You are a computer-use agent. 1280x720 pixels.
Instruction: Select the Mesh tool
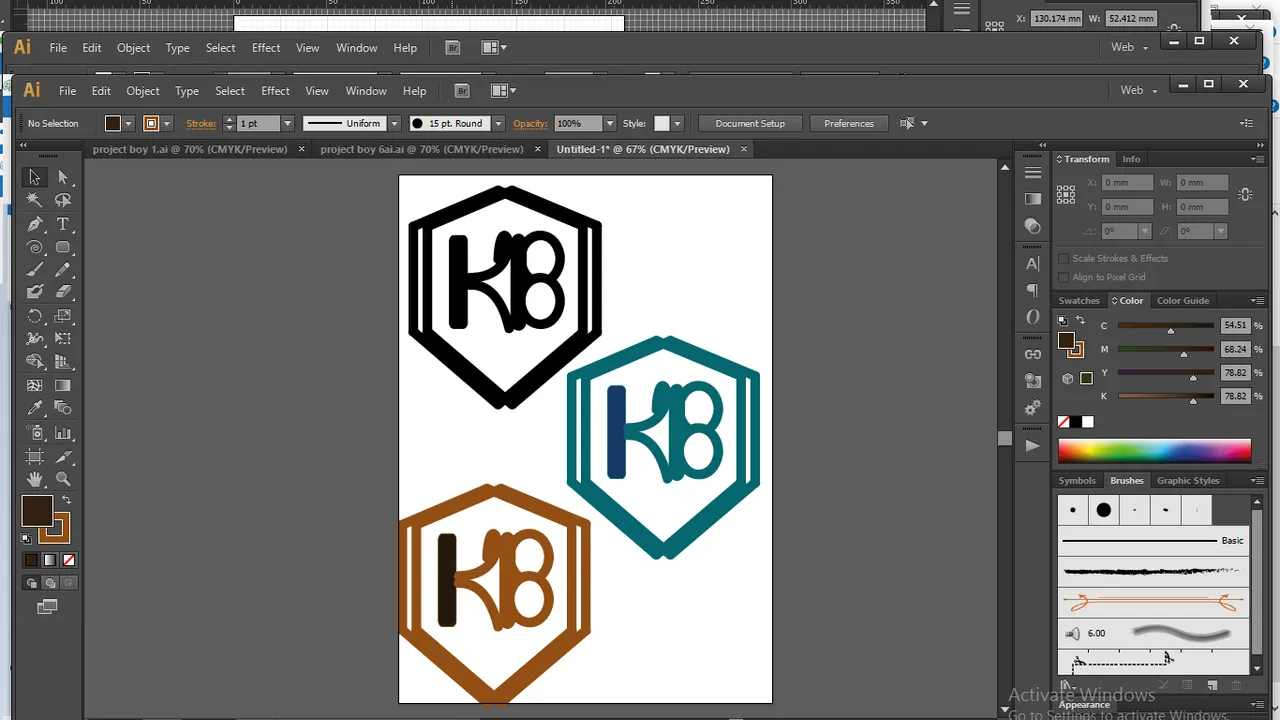[35, 385]
